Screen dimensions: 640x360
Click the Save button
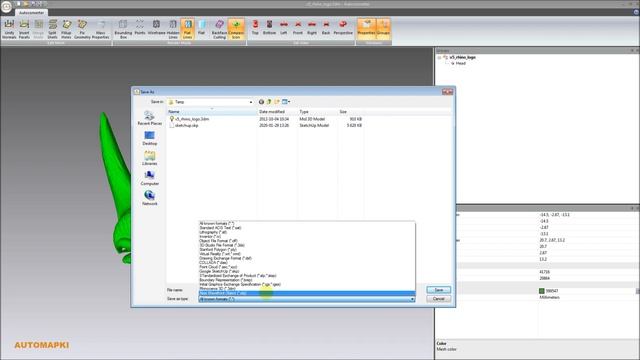pos(439,290)
